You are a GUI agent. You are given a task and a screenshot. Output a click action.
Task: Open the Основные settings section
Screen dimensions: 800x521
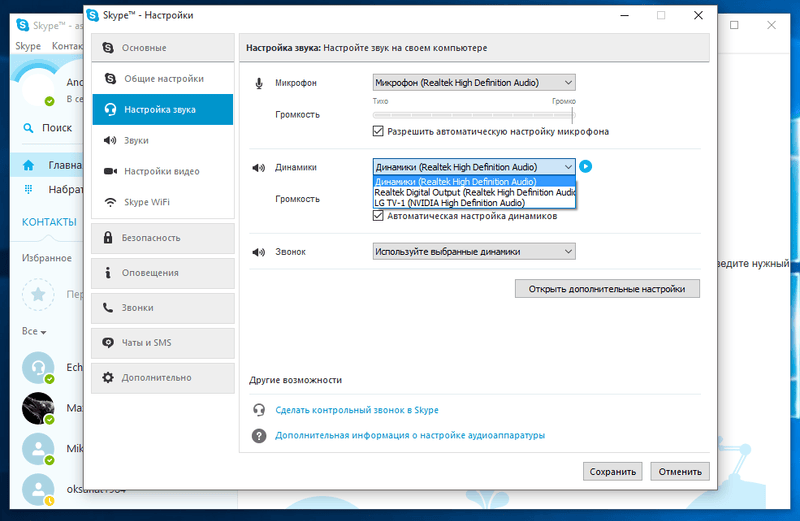coord(163,47)
